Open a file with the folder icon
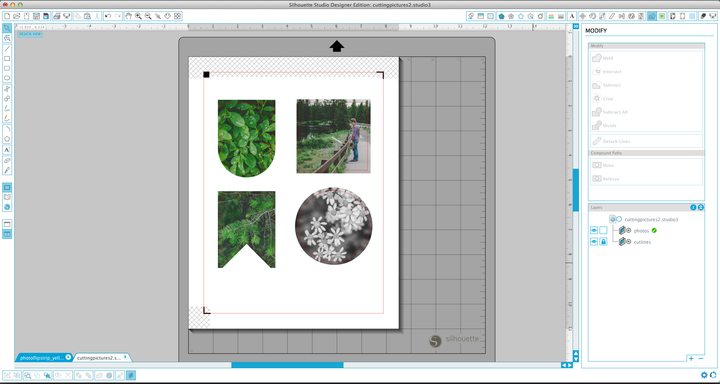Image resolution: width=720 pixels, height=384 pixels. [17, 16]
